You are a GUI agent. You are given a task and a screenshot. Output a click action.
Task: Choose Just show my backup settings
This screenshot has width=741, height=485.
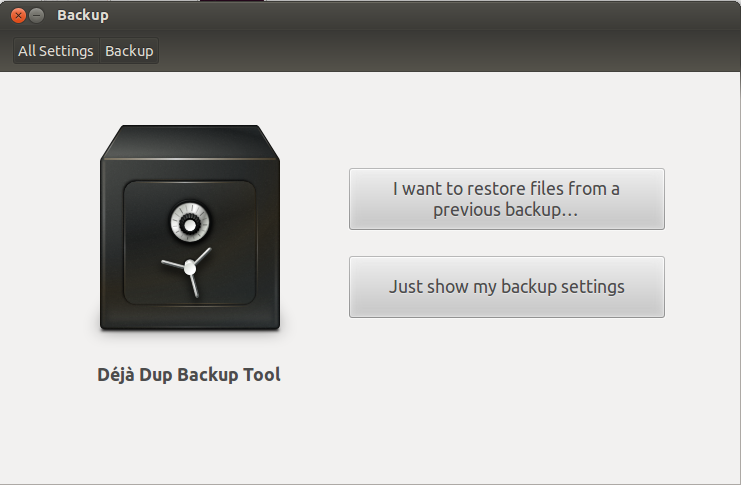[x=507, y=287]
